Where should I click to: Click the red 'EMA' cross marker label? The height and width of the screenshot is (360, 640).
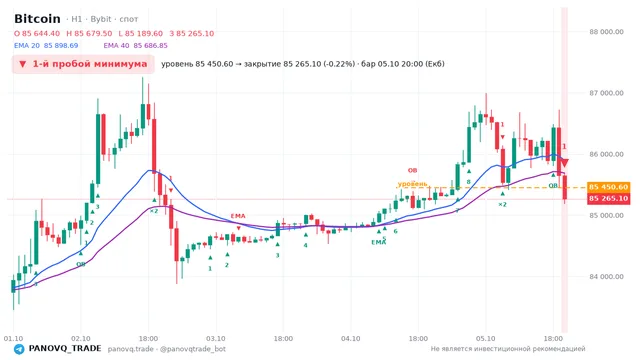(238, 216)
